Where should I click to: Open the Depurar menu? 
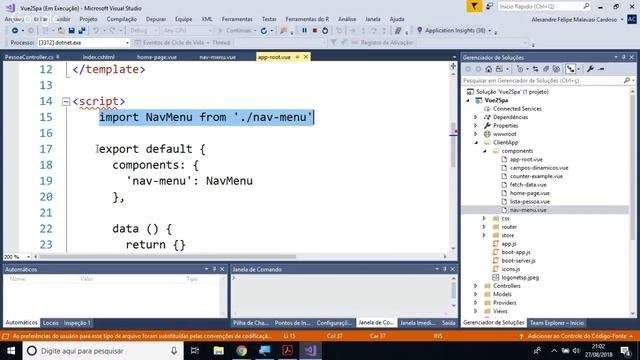coord(156,19)
